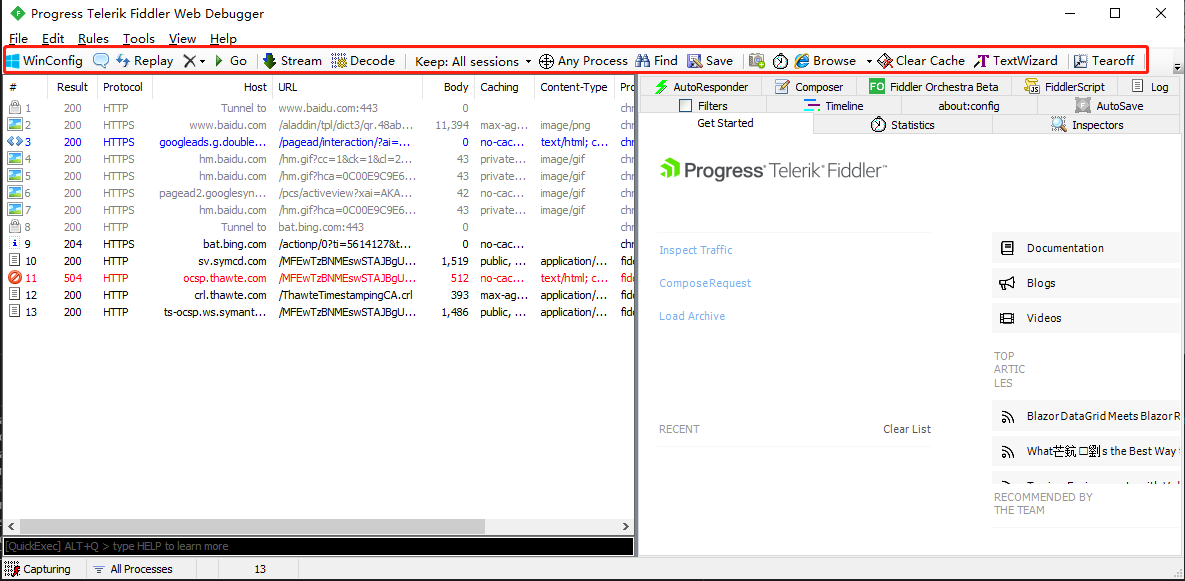Open the View menu
Viewport: 1185px width, 581px height.
click(x=182, y=39)
